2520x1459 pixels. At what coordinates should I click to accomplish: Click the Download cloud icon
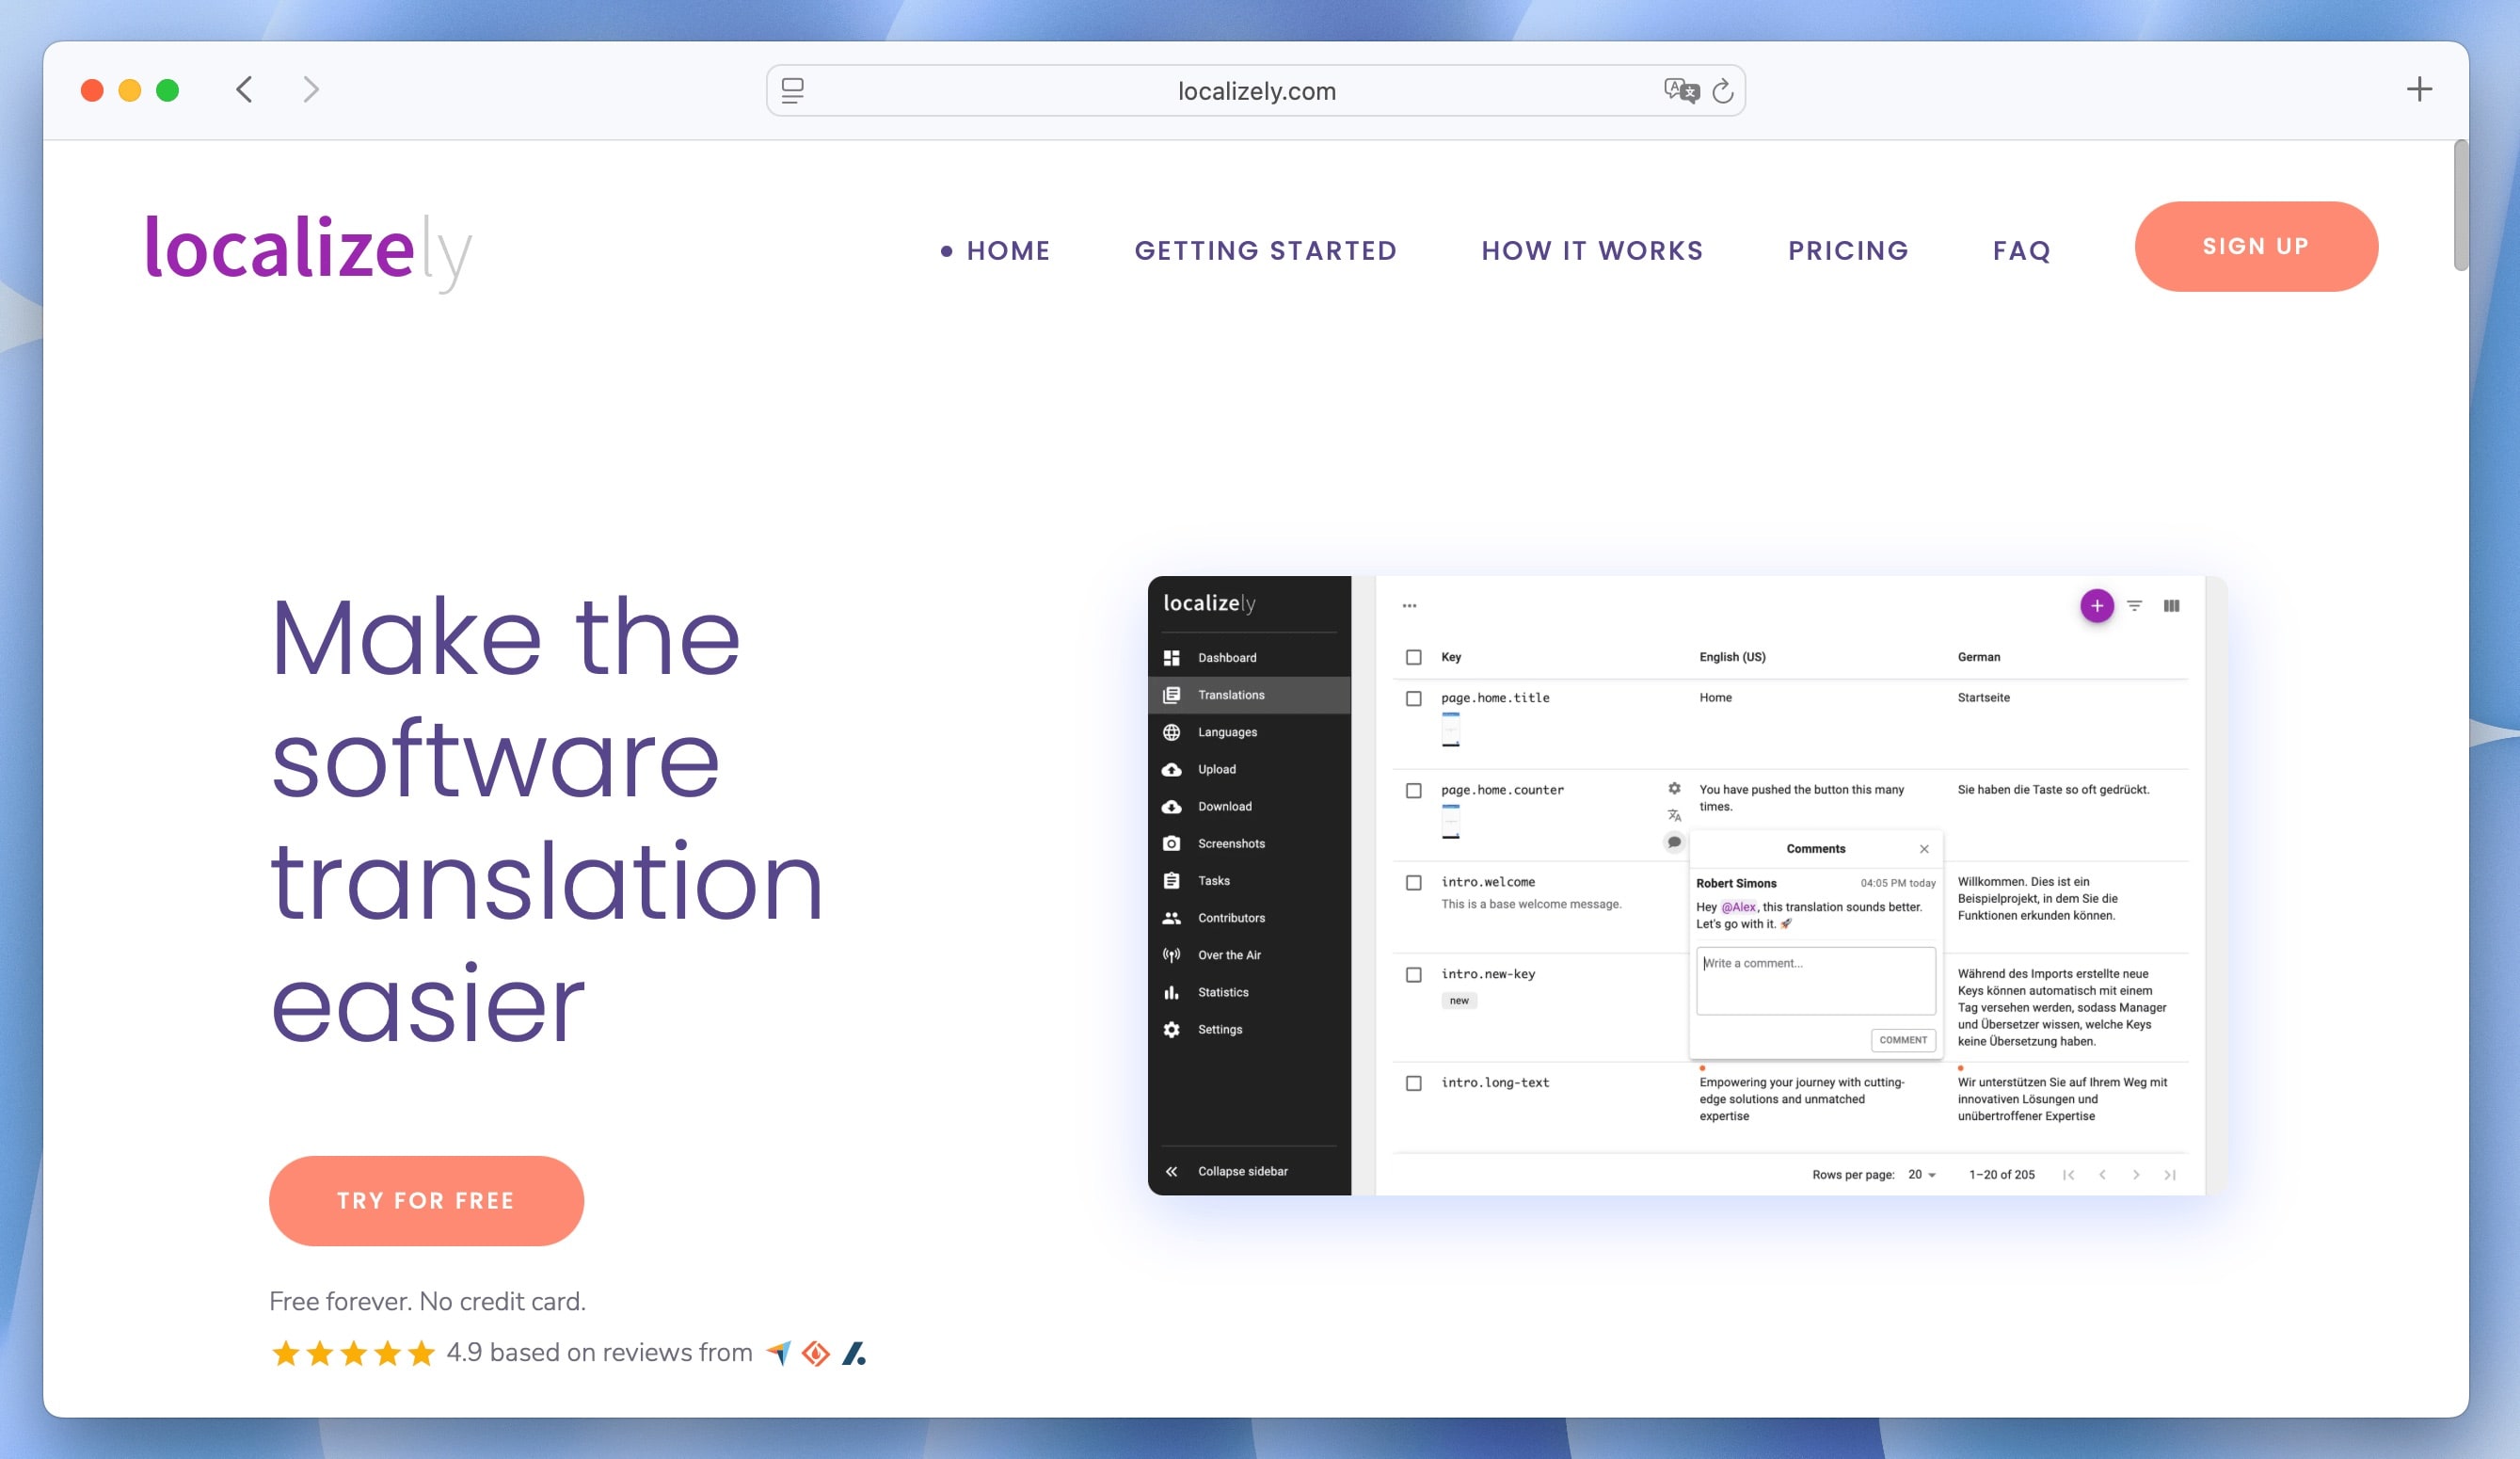[1171, 806]
